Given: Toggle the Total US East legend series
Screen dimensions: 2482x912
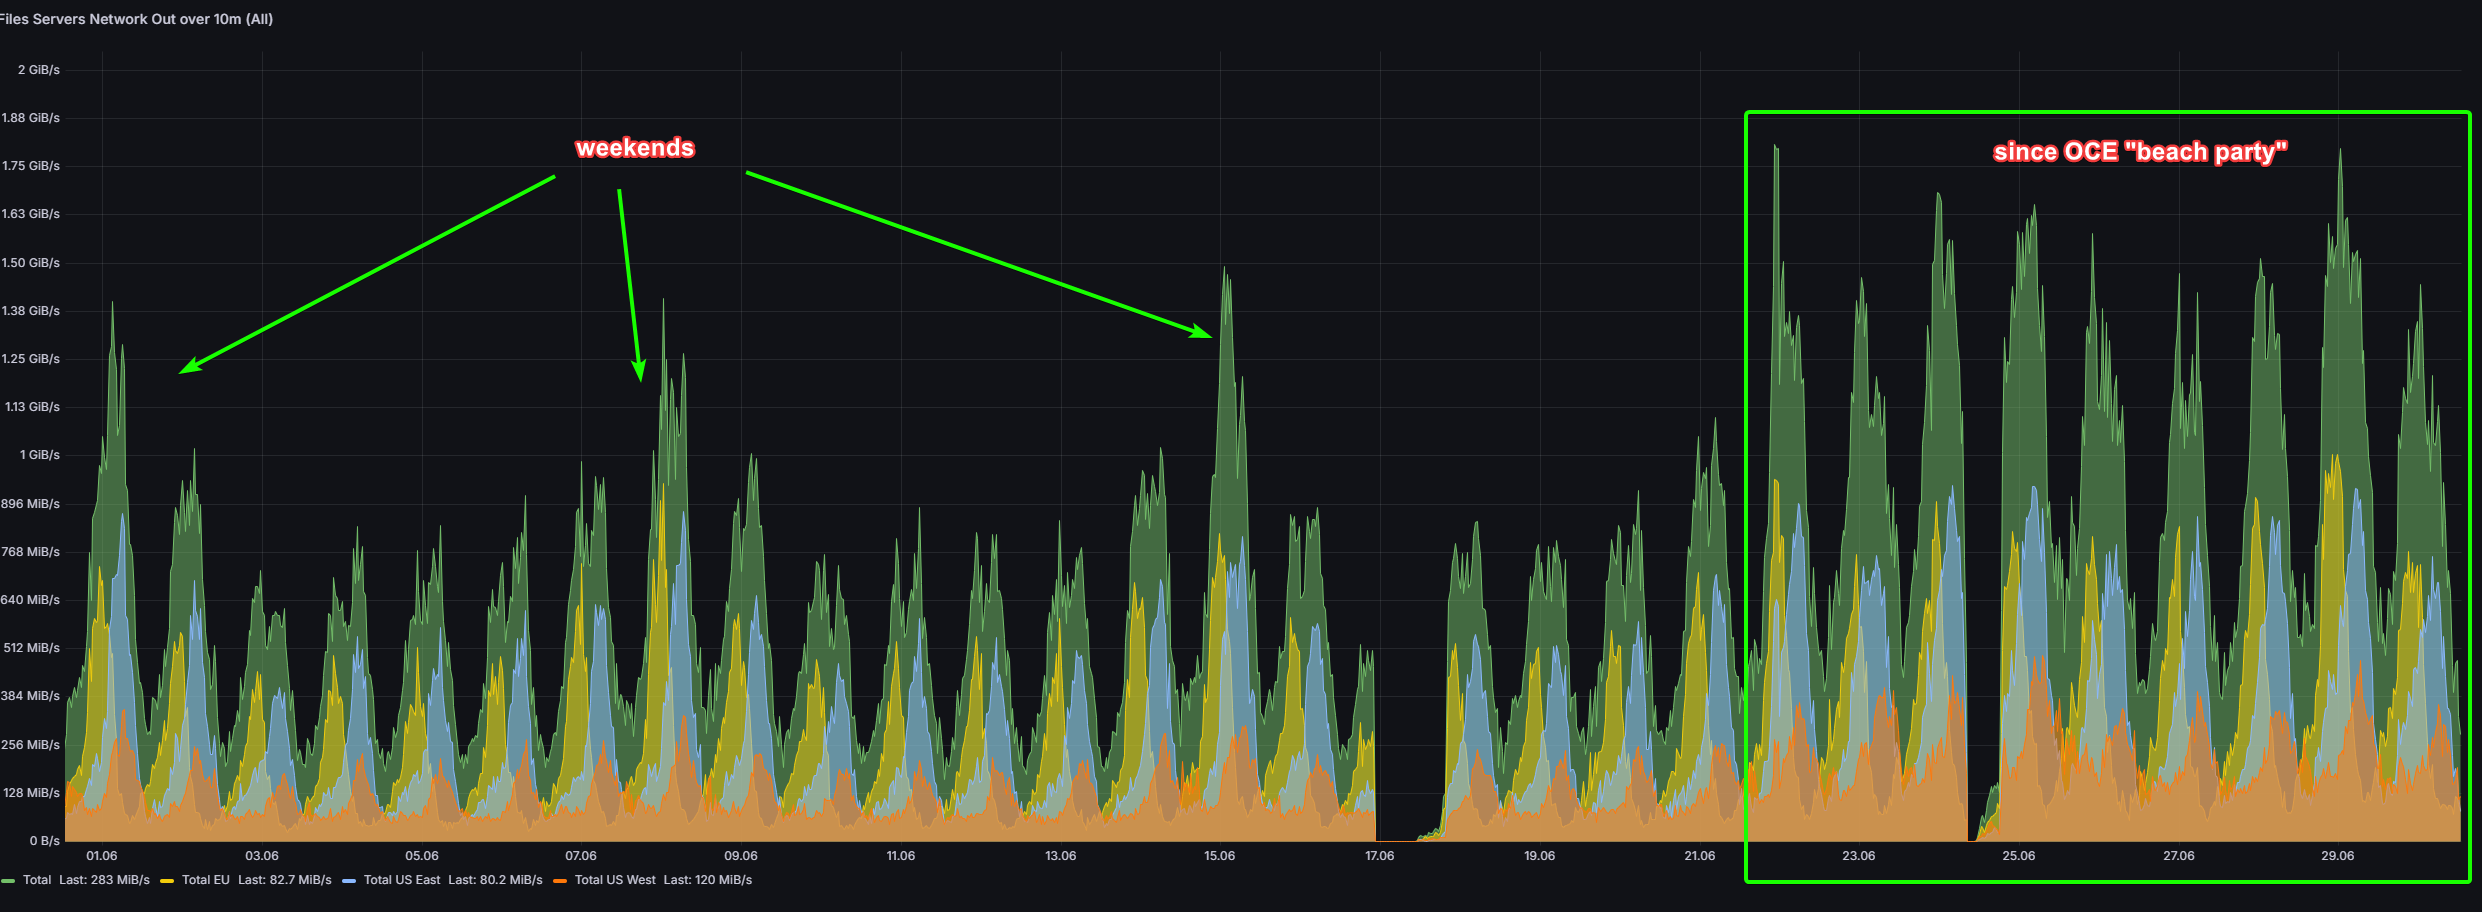Looking at the screenshot, I should pyautogui.click(x=402, y=880).
